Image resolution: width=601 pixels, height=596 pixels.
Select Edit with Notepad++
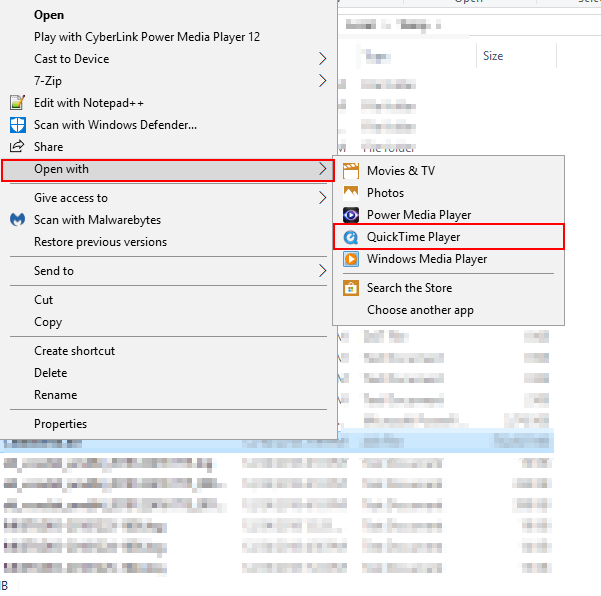point(169,103)
